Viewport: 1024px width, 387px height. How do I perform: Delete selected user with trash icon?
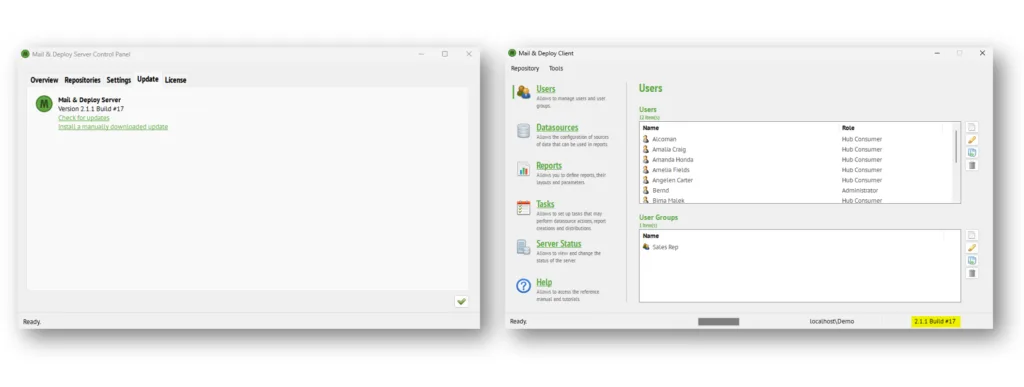click(x=972, y=166)
